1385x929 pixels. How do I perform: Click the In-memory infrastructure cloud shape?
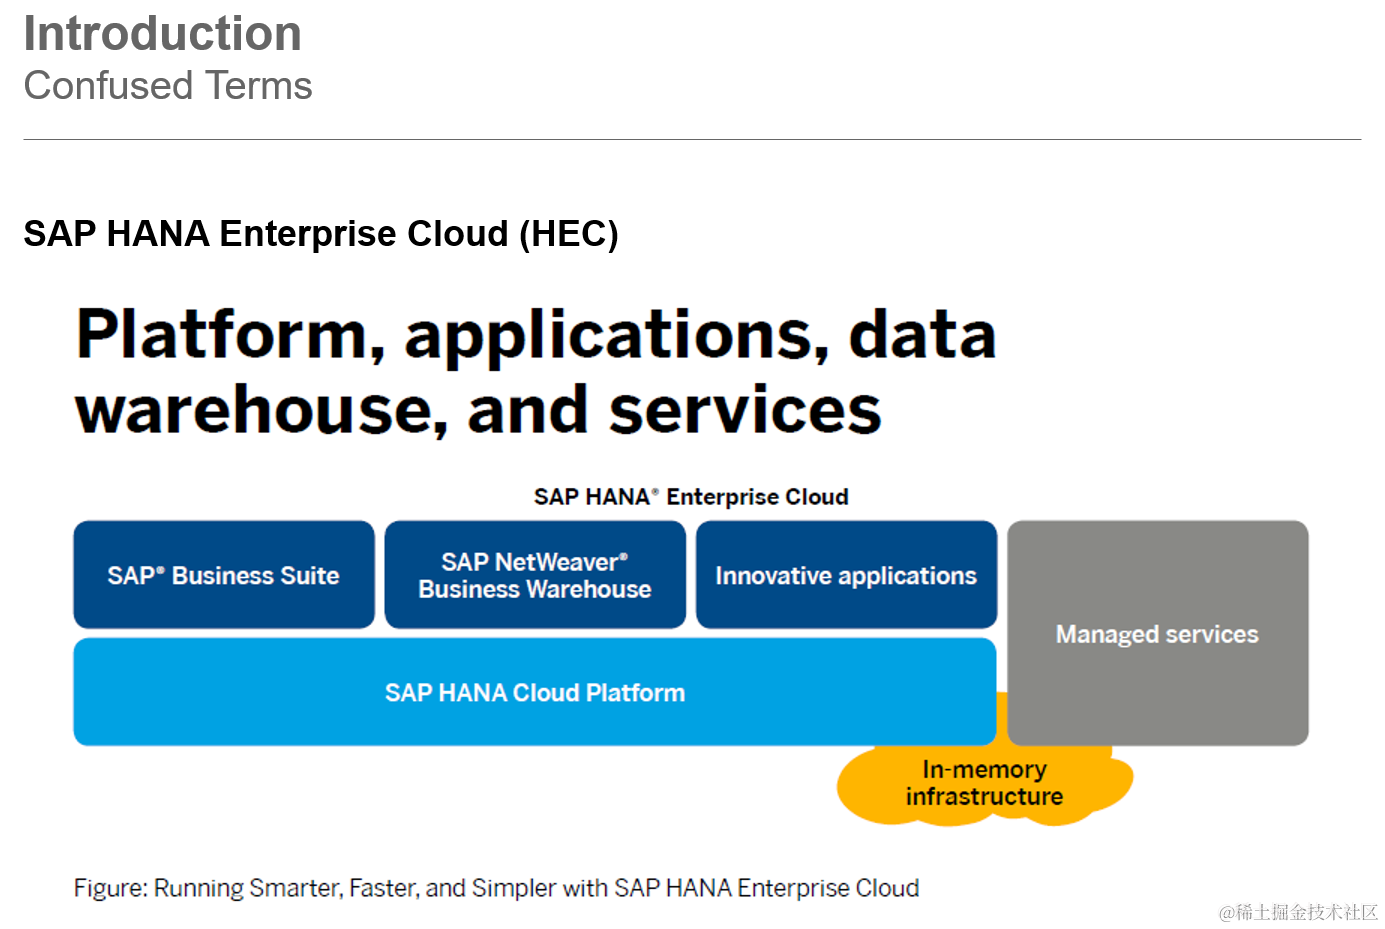(984, 784)
